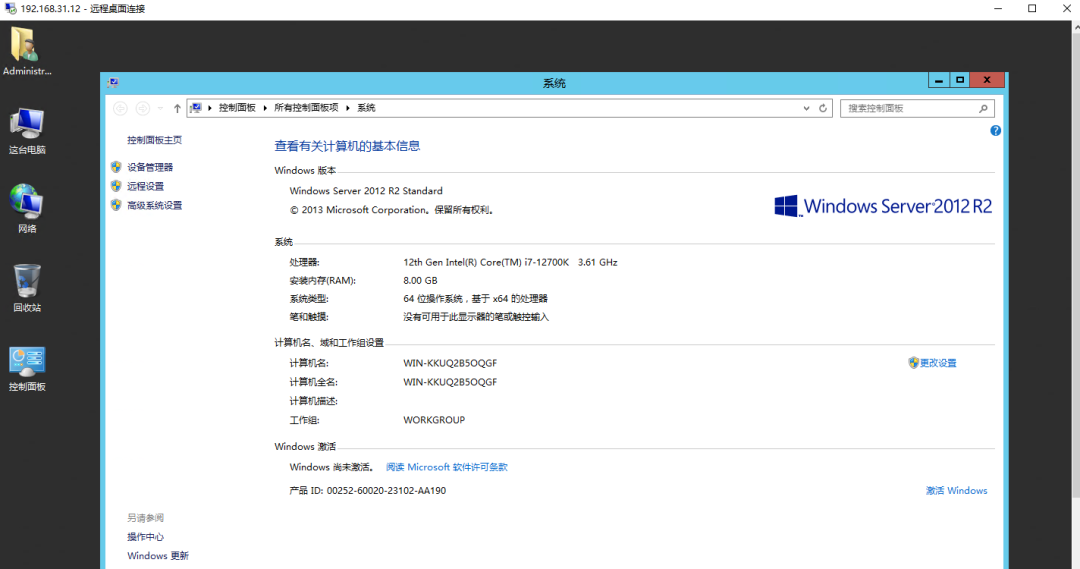
Task: Open 远程设置 link
Action: click(145, 187)
